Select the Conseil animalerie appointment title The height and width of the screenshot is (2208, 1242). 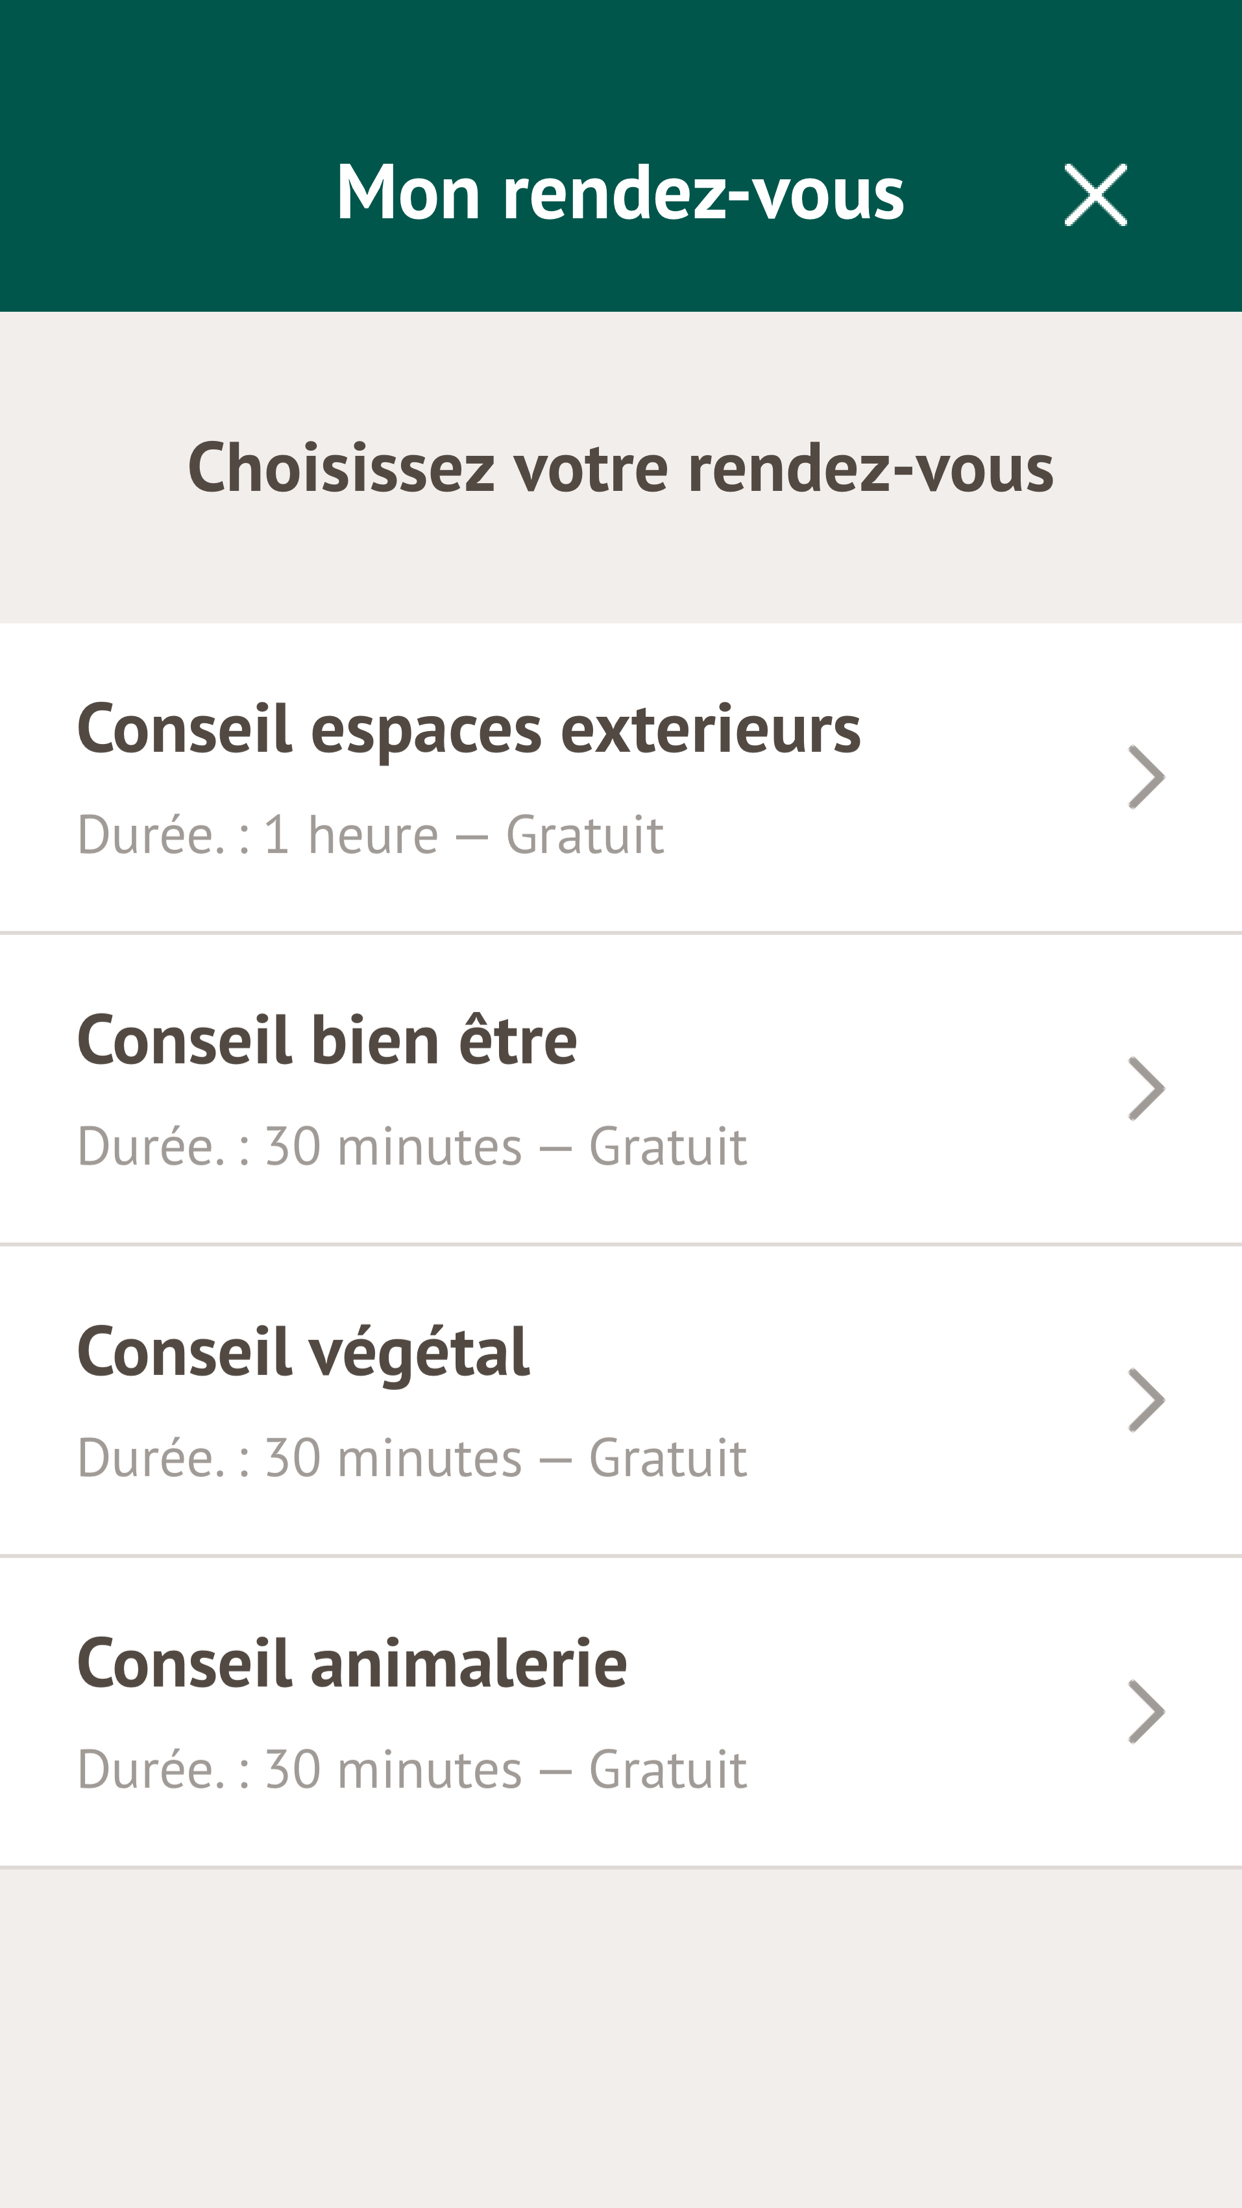tap(352, 1663)
